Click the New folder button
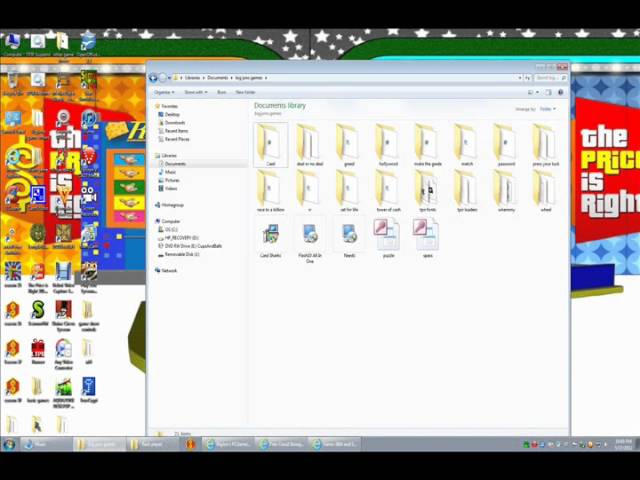Screen dimensions: 640x480 (245, 92)
